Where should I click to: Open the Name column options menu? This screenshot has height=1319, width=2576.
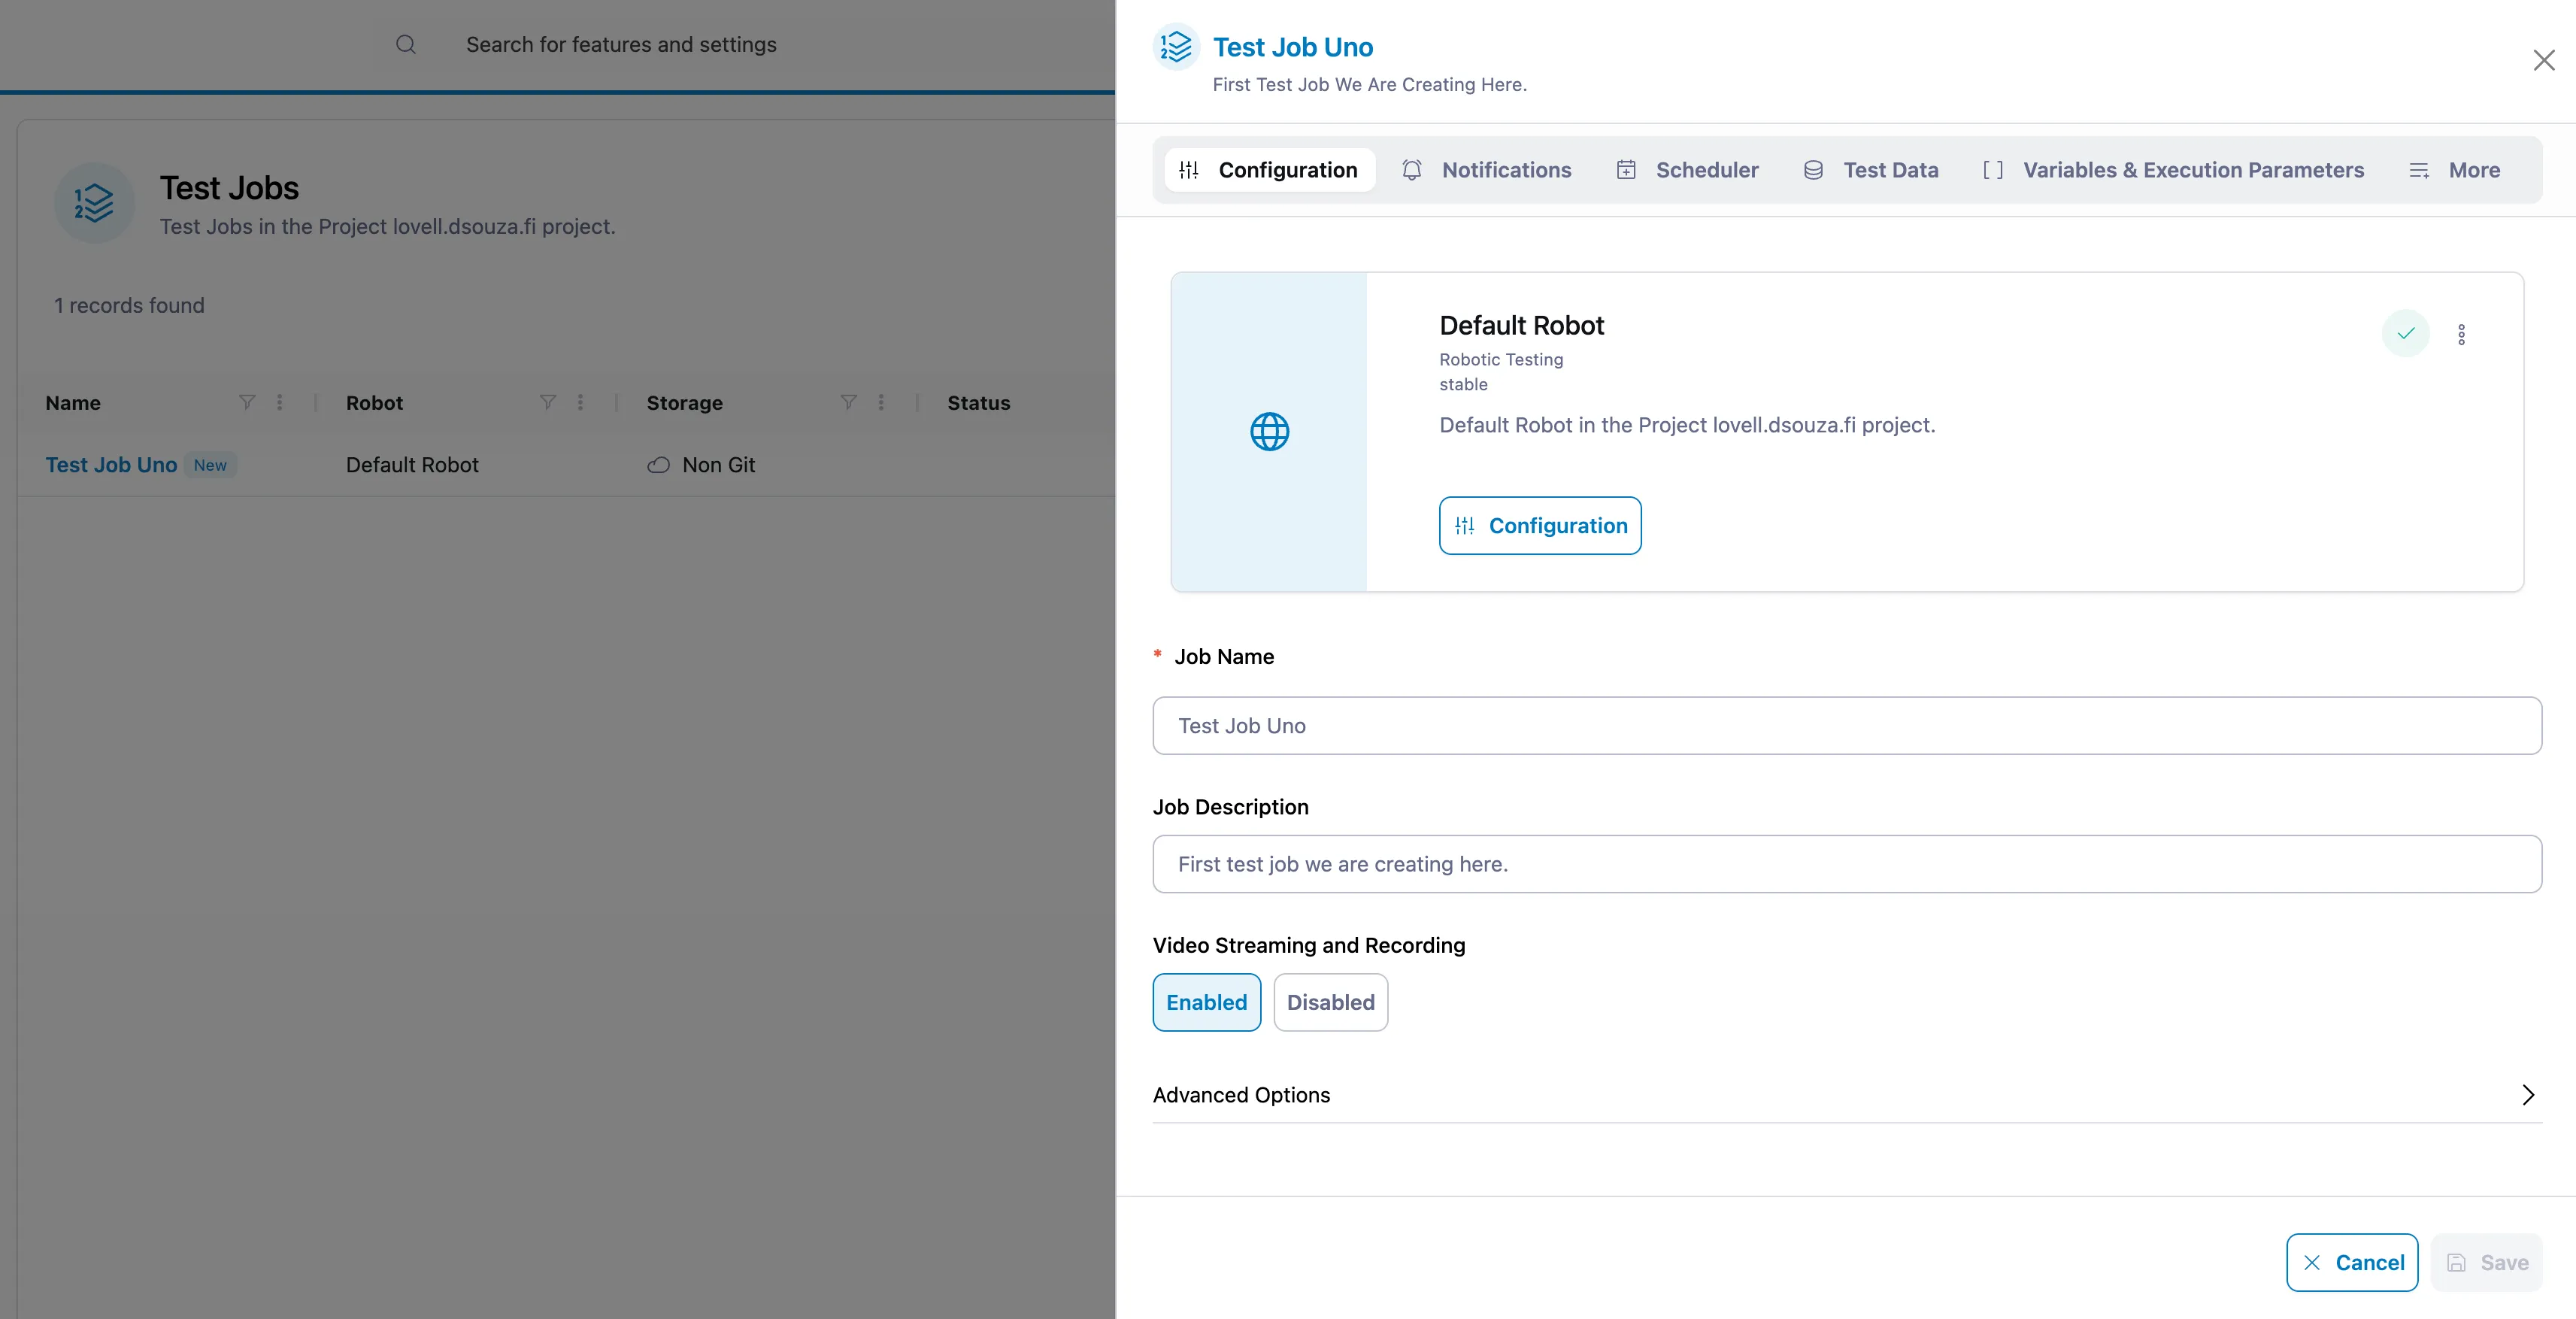click(280, 402)
